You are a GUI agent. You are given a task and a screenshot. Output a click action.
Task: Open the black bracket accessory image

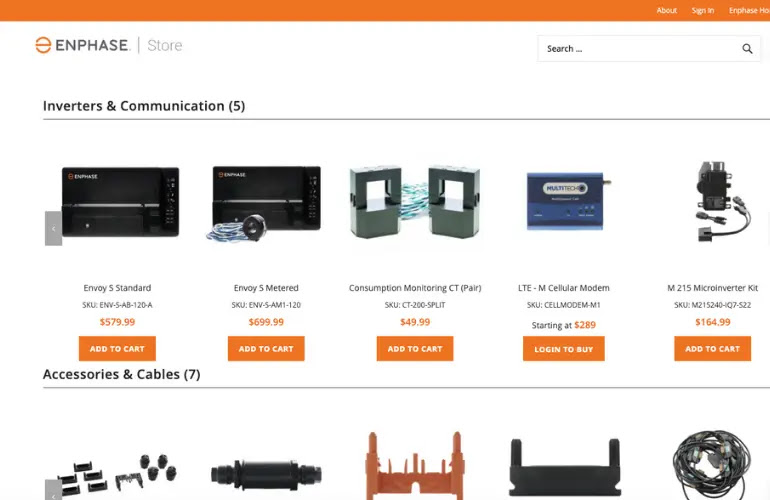click(x=565, y=467)
